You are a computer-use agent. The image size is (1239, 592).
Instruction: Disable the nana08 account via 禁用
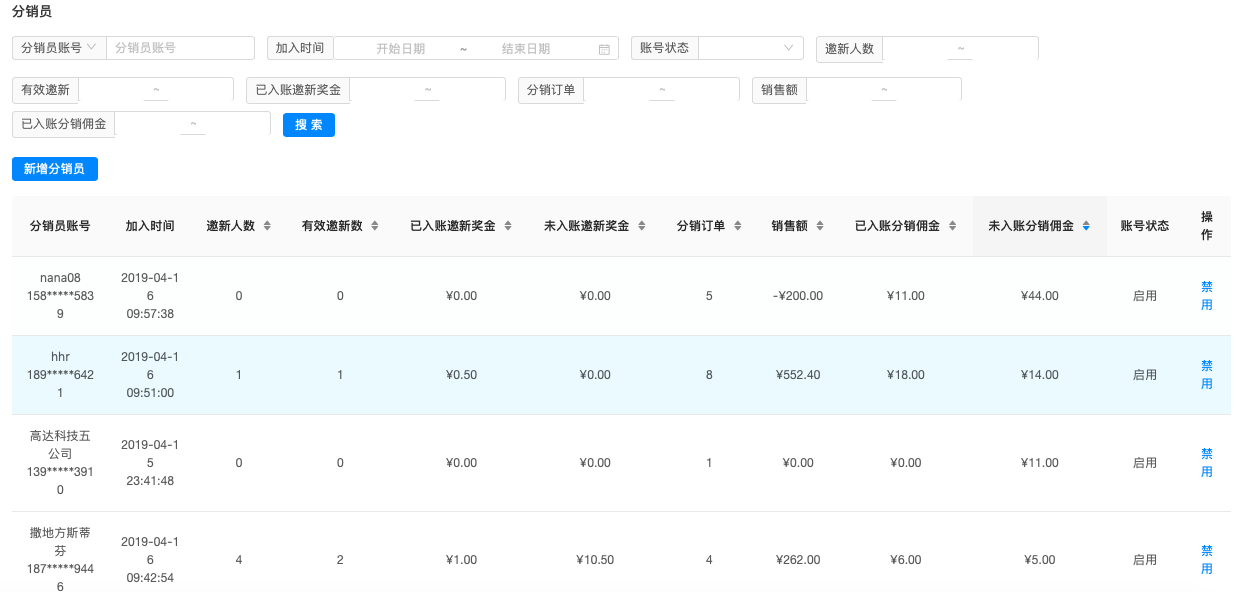pos(1206,295)
